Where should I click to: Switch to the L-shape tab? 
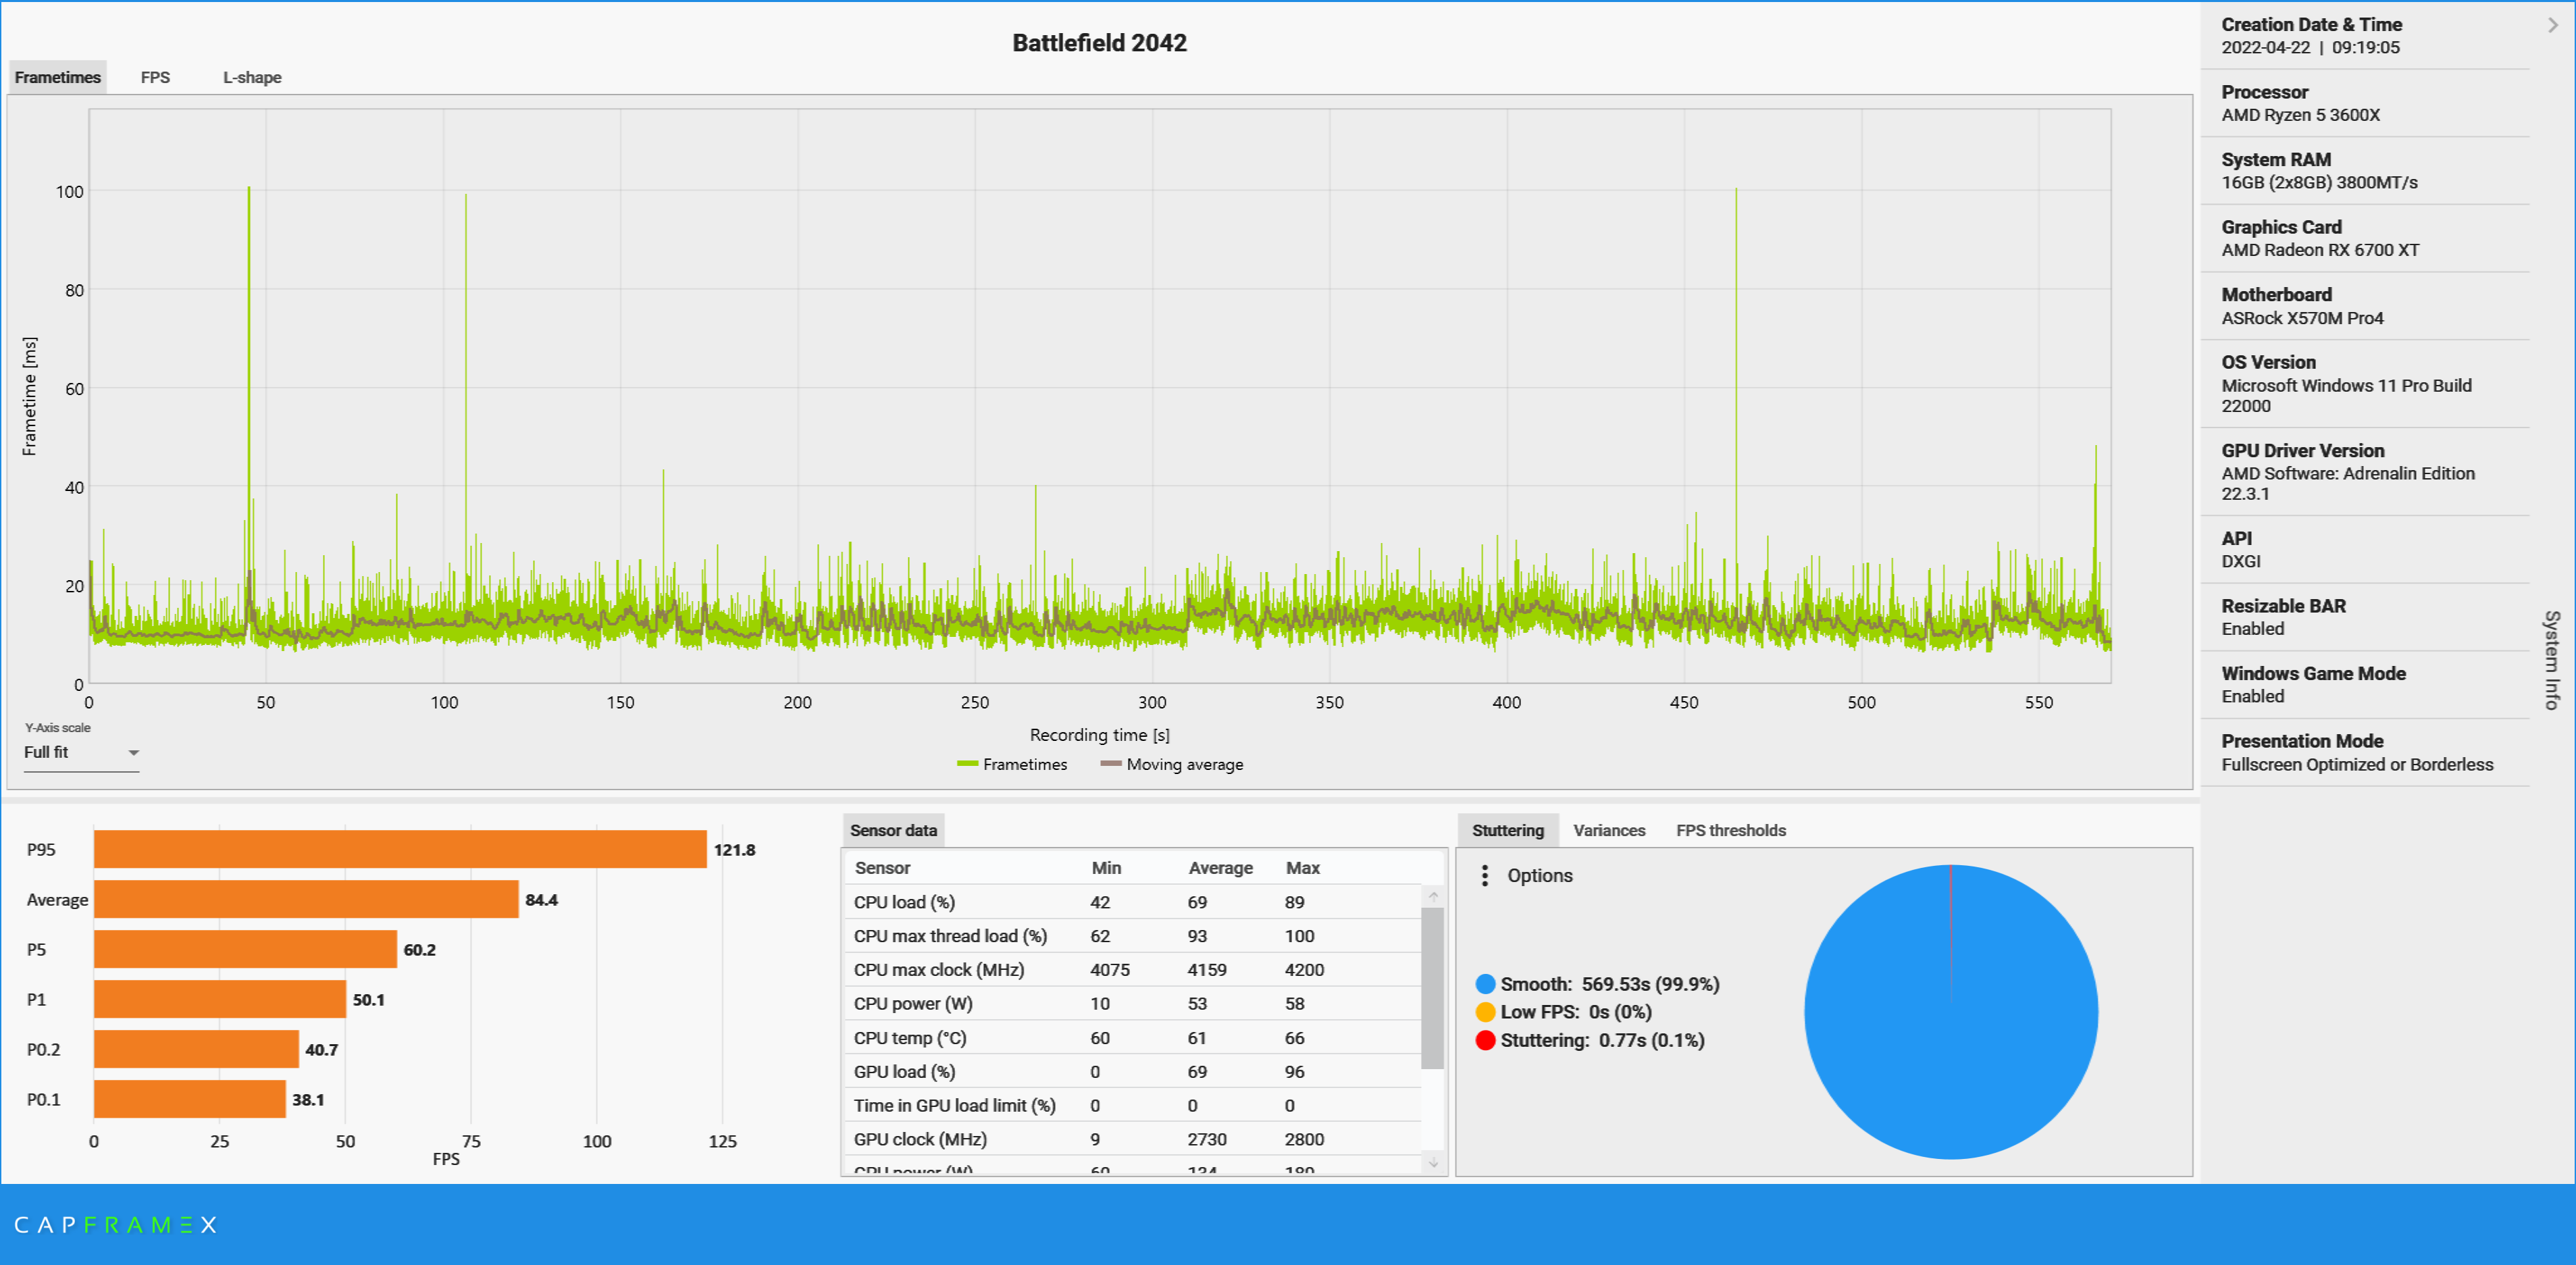click(251, 77)
